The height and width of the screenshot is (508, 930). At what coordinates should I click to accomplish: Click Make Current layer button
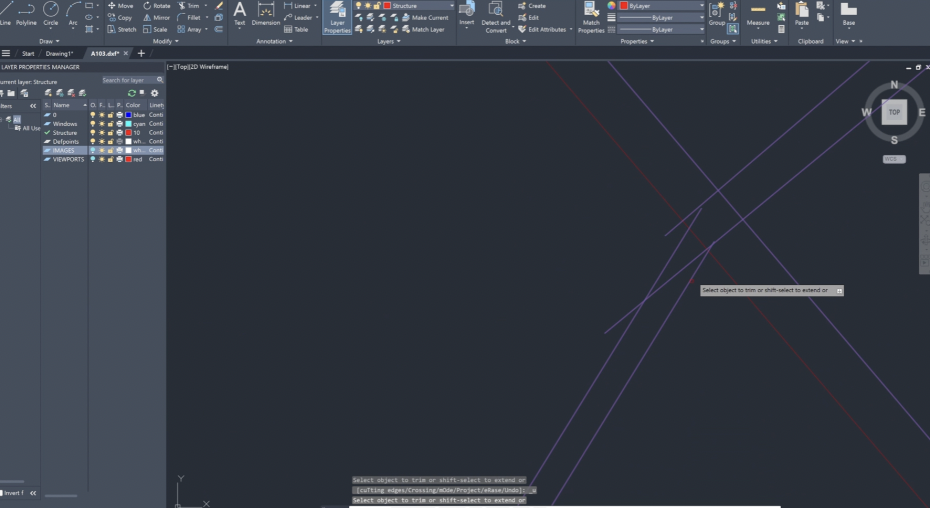click(x=425, y=18)
